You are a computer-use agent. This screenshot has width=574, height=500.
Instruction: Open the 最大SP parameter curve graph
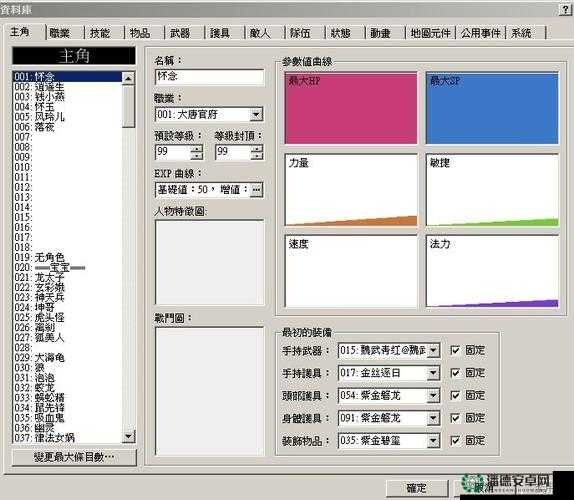[x=492, y=108]
